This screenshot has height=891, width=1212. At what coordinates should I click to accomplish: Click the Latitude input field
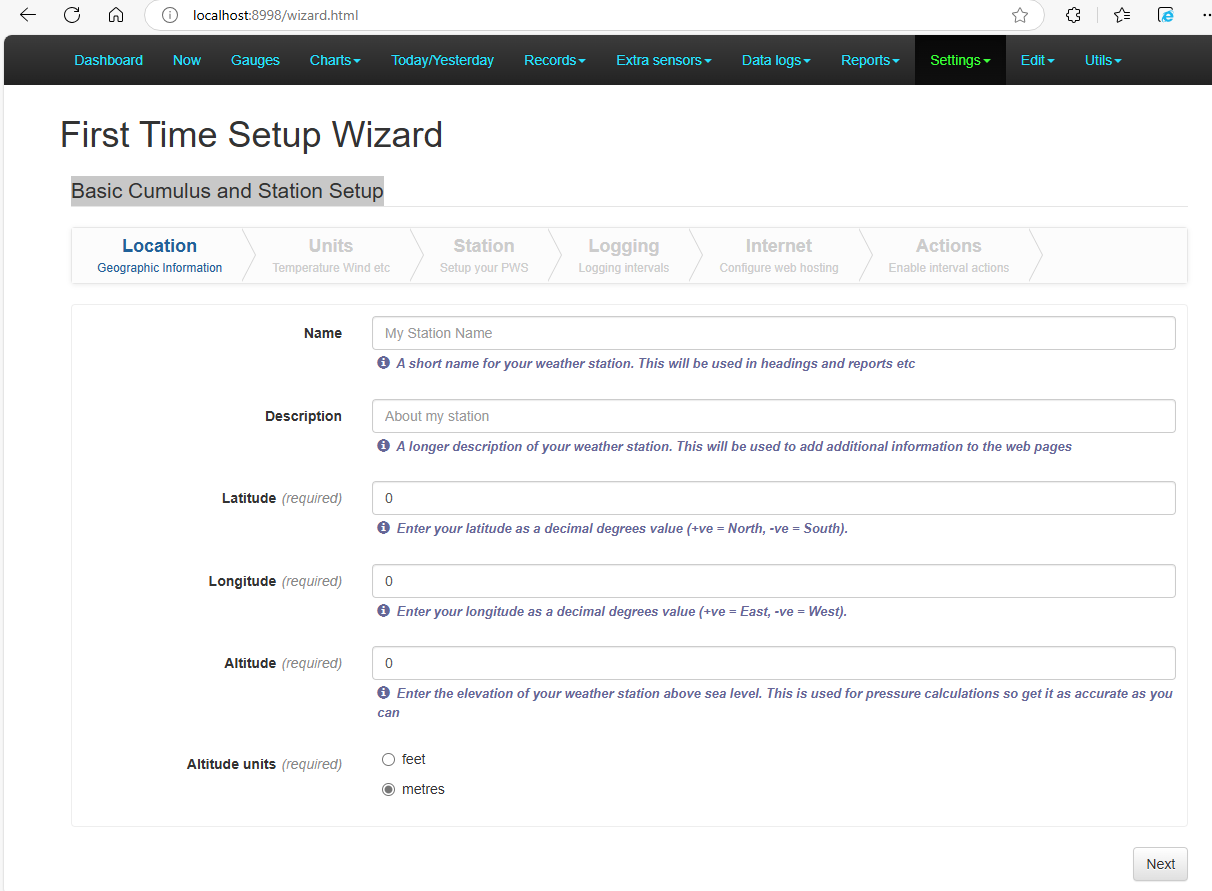(774, 498)
